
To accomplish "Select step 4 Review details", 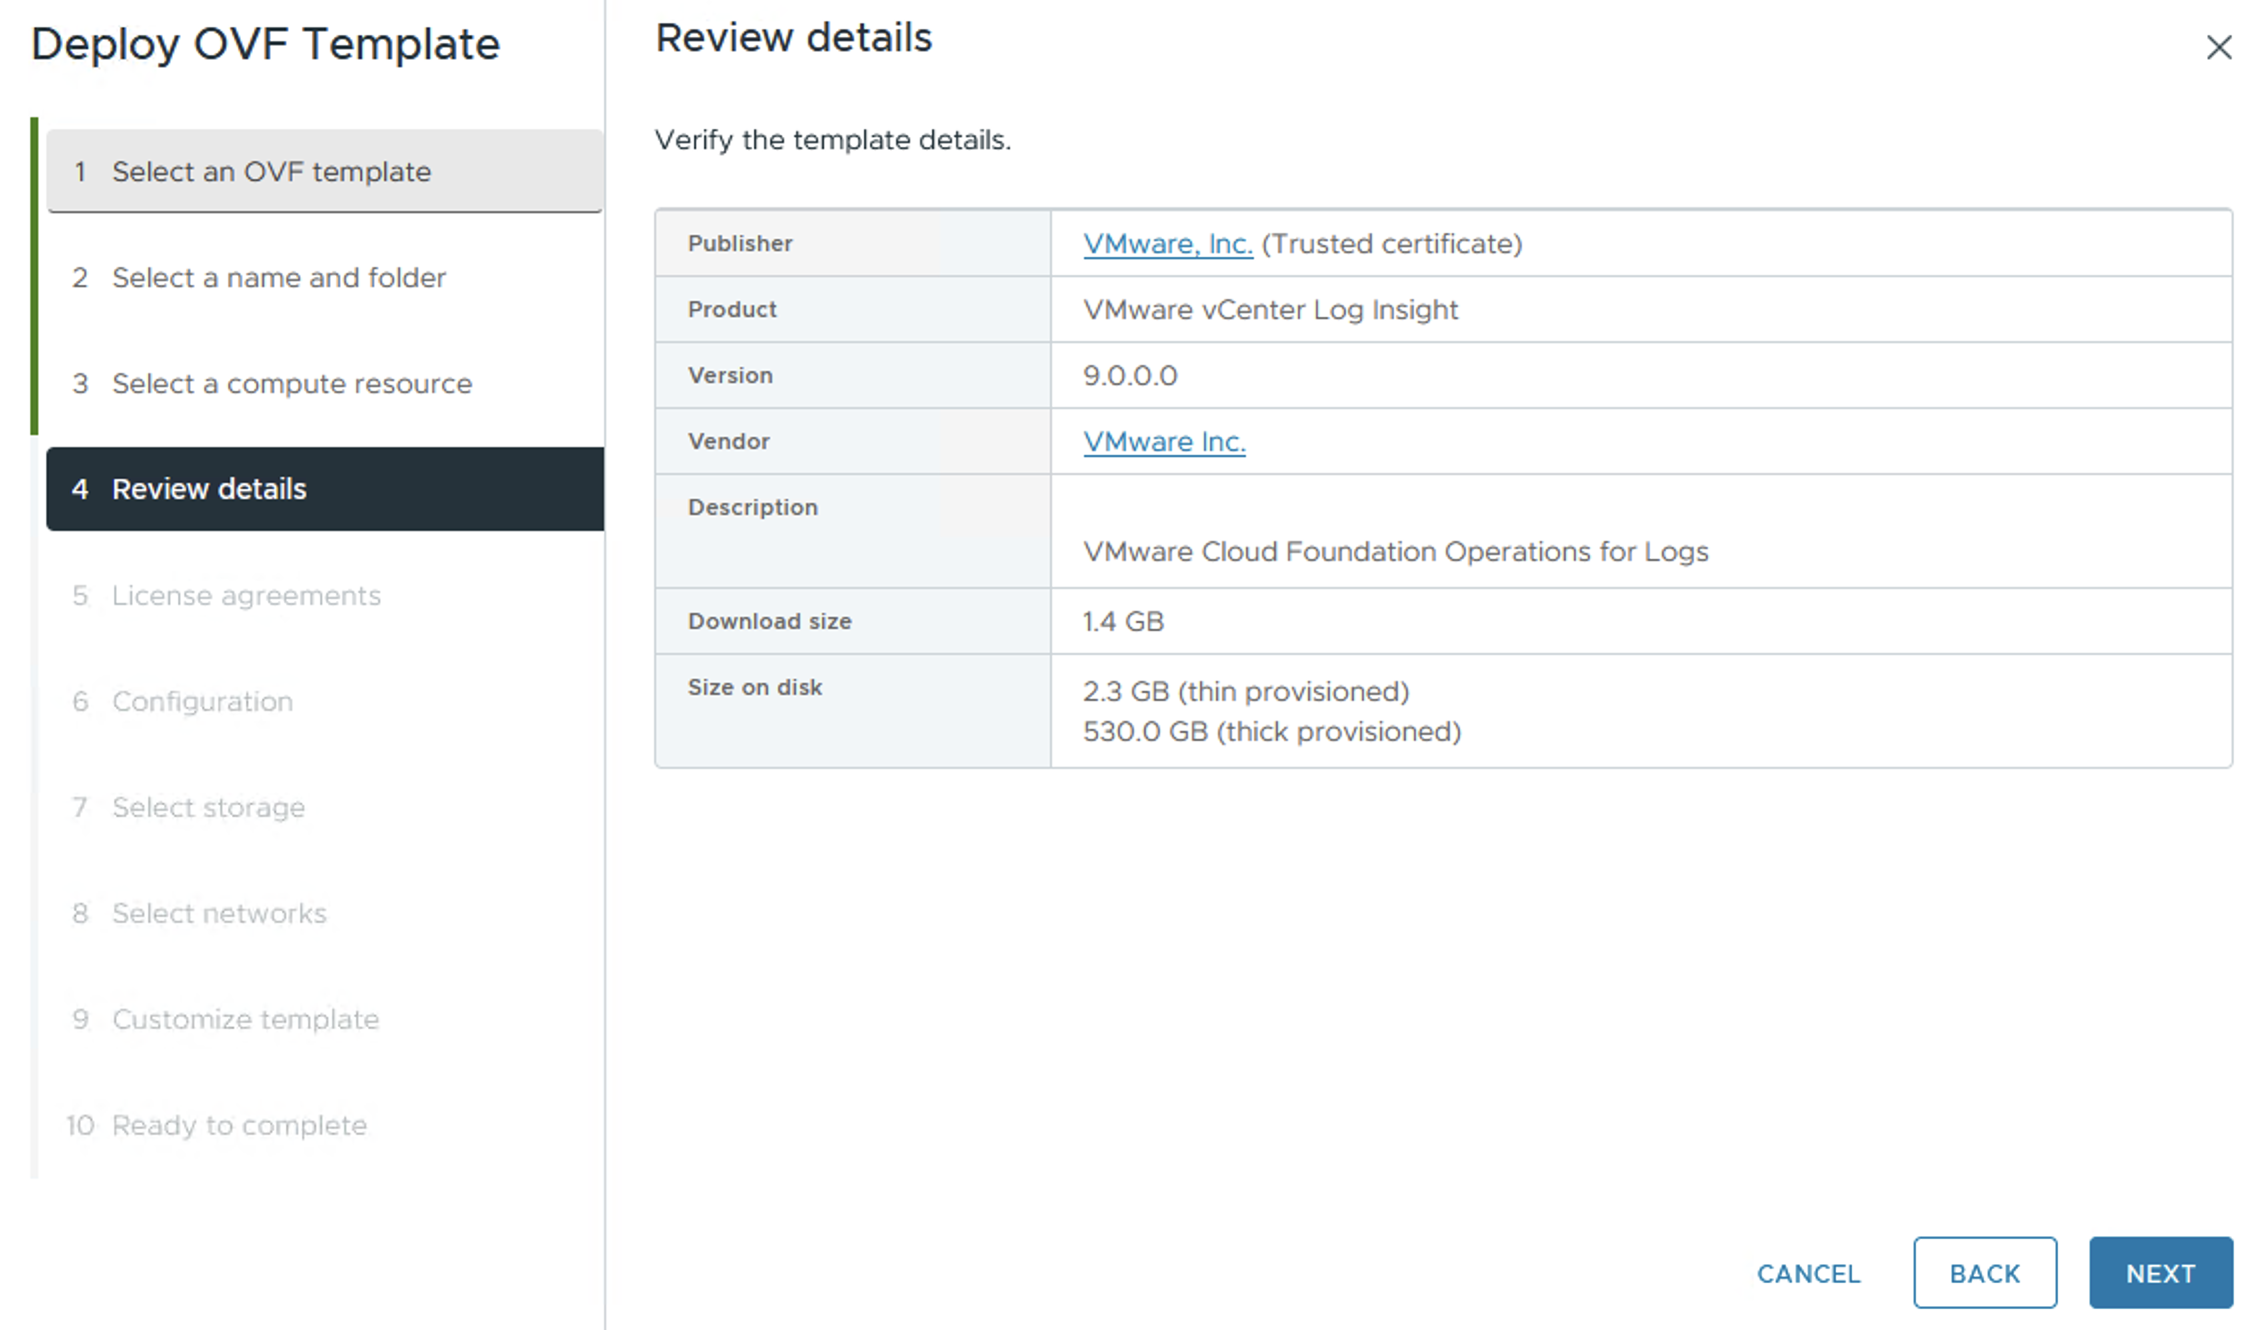I will click(209, 489).
